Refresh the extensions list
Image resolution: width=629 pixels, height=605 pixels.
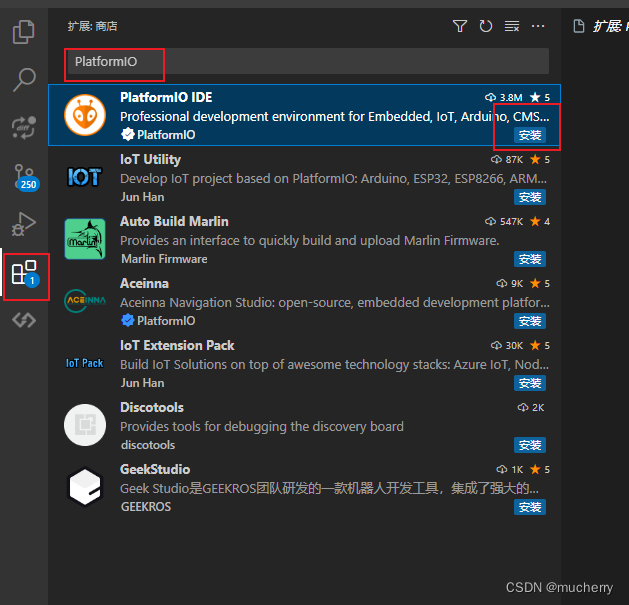click(x=486, y=26)
